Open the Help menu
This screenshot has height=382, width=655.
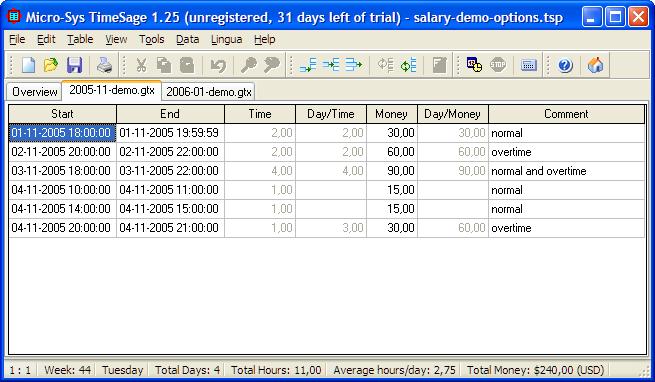(x=264, y=39)
